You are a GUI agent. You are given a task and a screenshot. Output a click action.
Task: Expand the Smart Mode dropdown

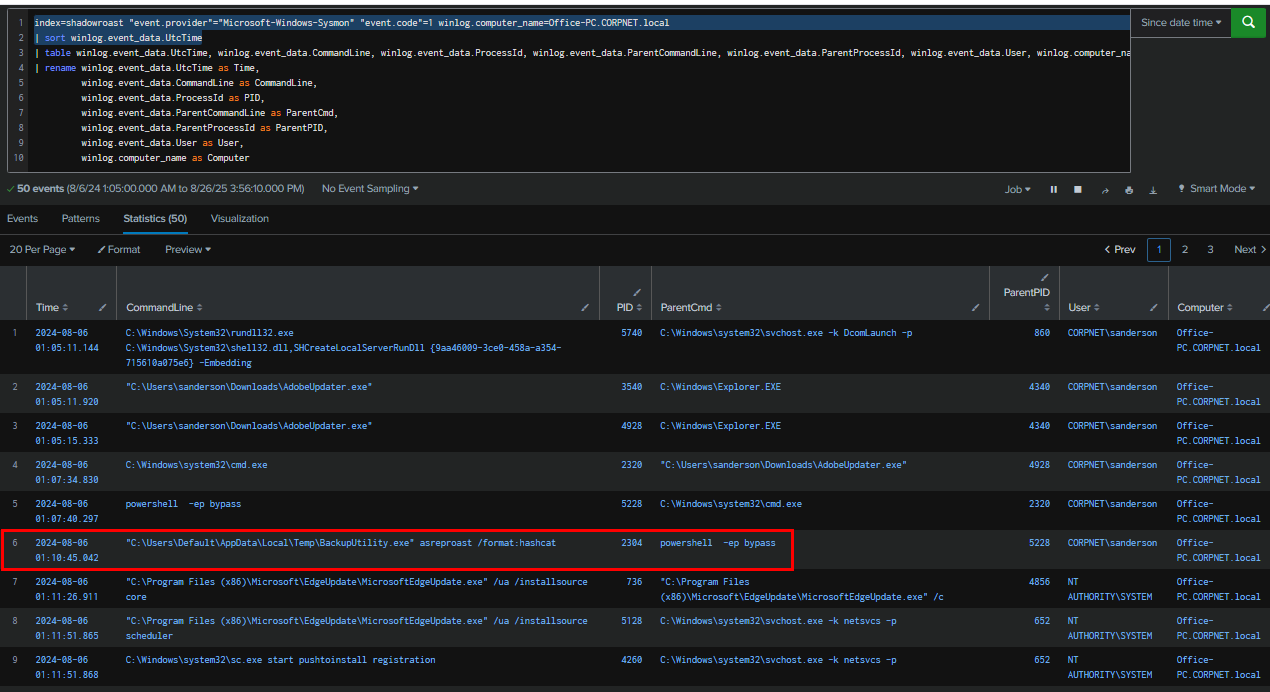click(x=1217, y=189)
